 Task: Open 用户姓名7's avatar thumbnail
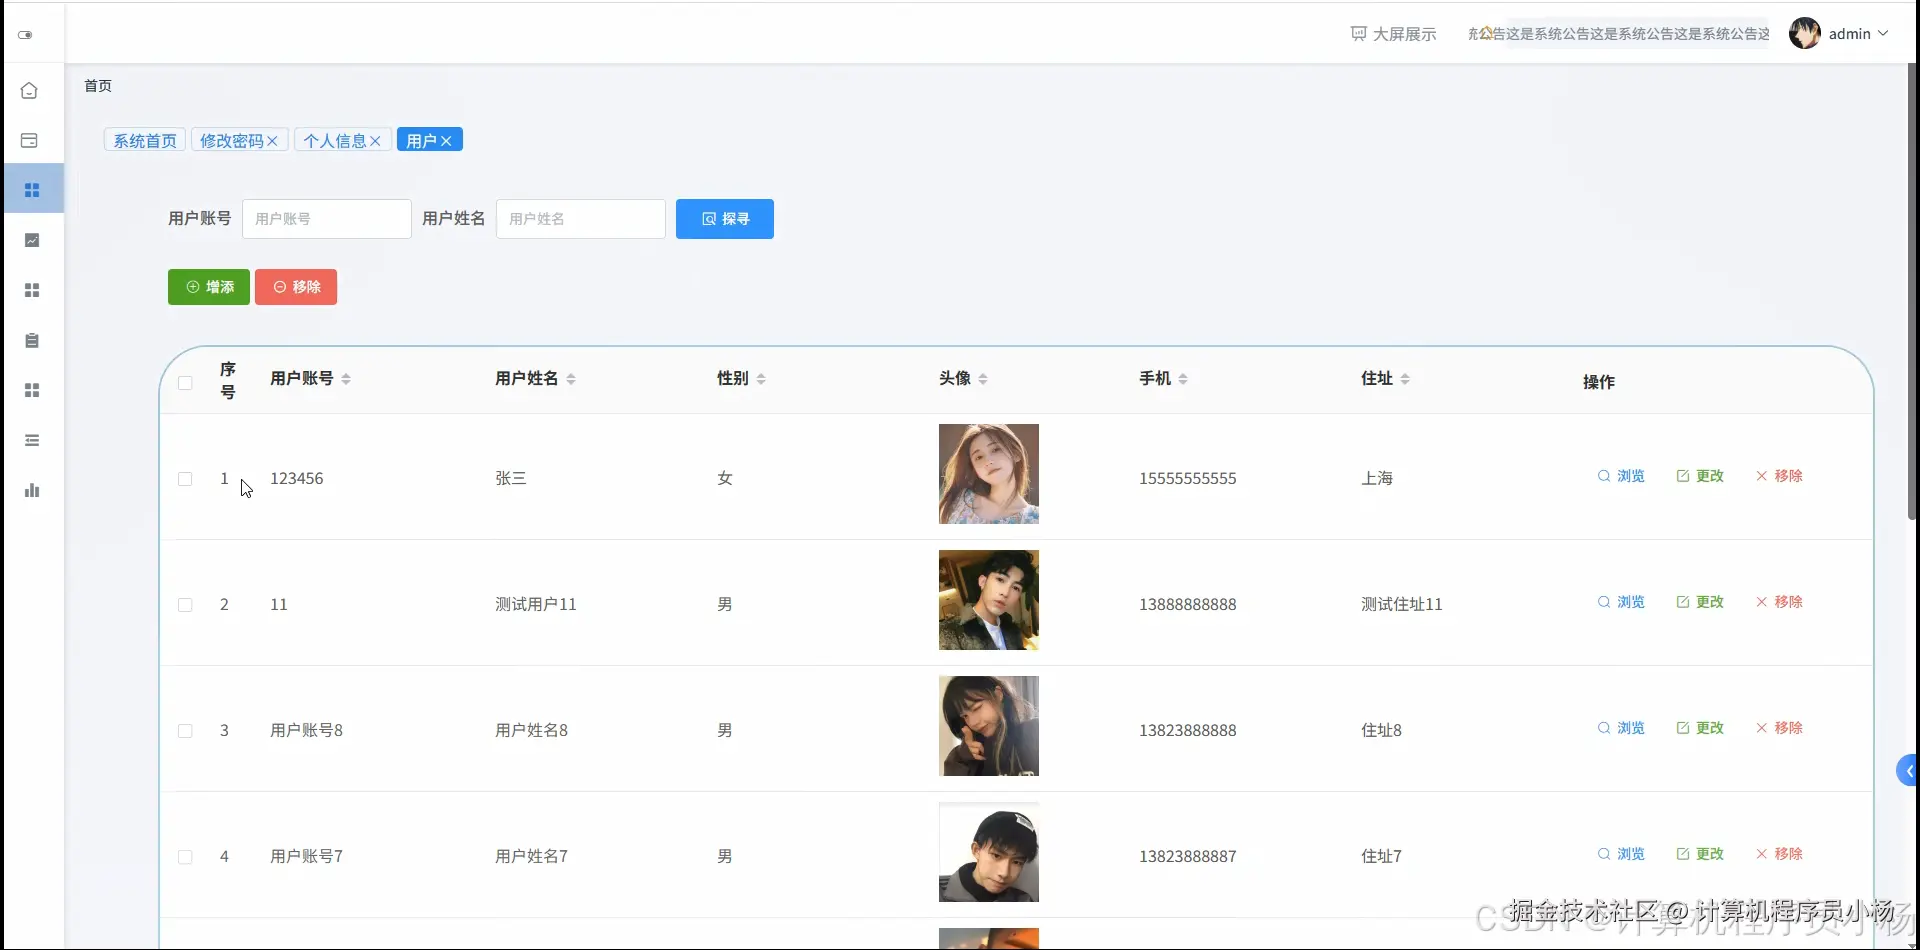point(989,852)
